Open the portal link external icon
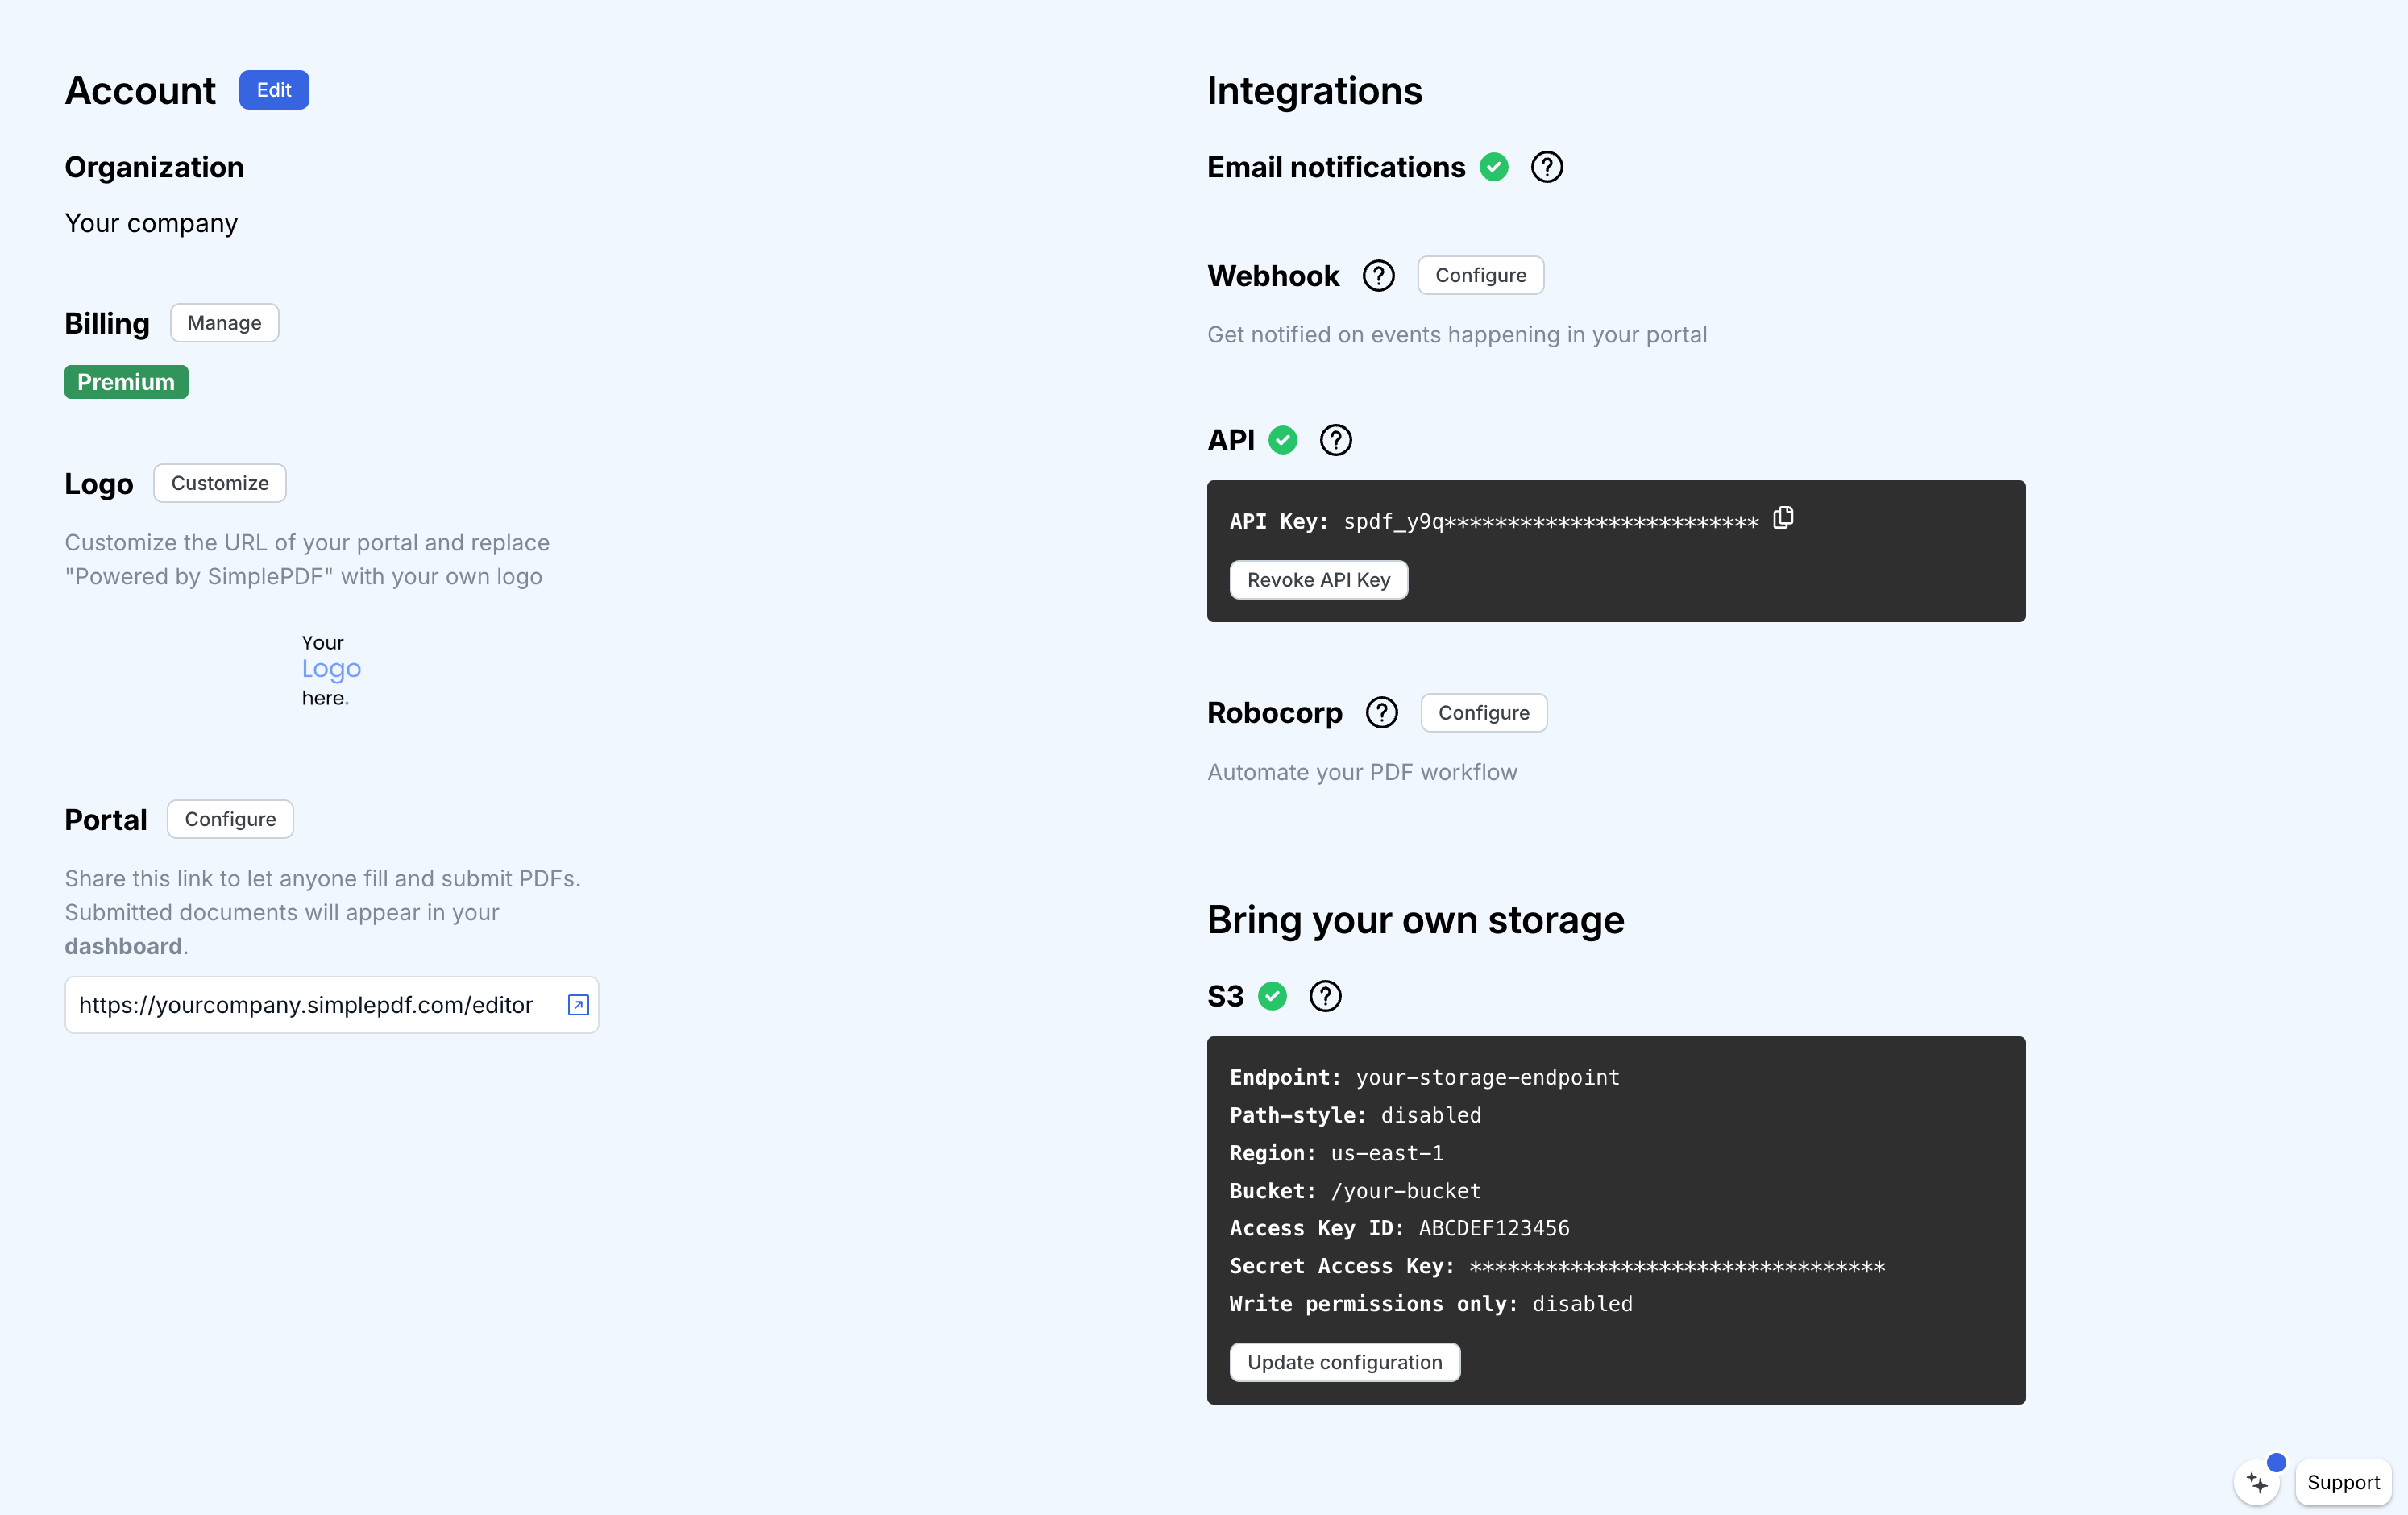Screen dimensions: 2408x1515 tap(578, 1005)
